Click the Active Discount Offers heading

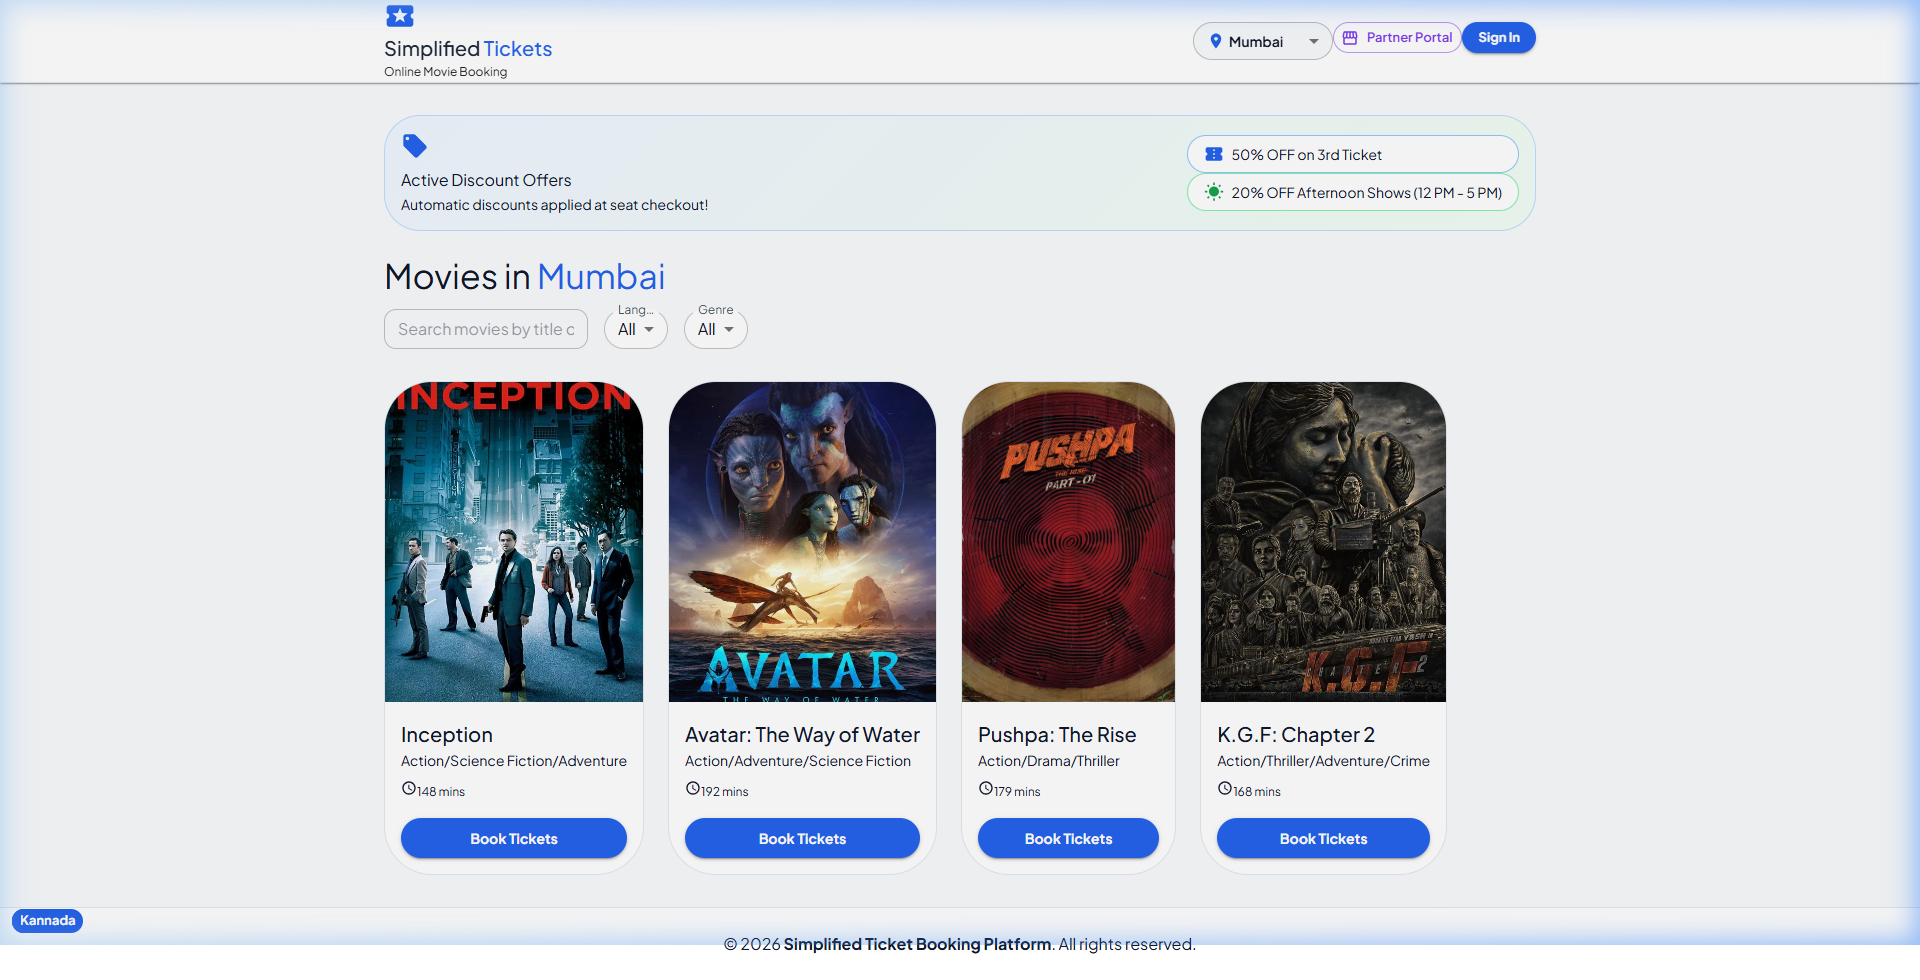[x=486, y=180]
